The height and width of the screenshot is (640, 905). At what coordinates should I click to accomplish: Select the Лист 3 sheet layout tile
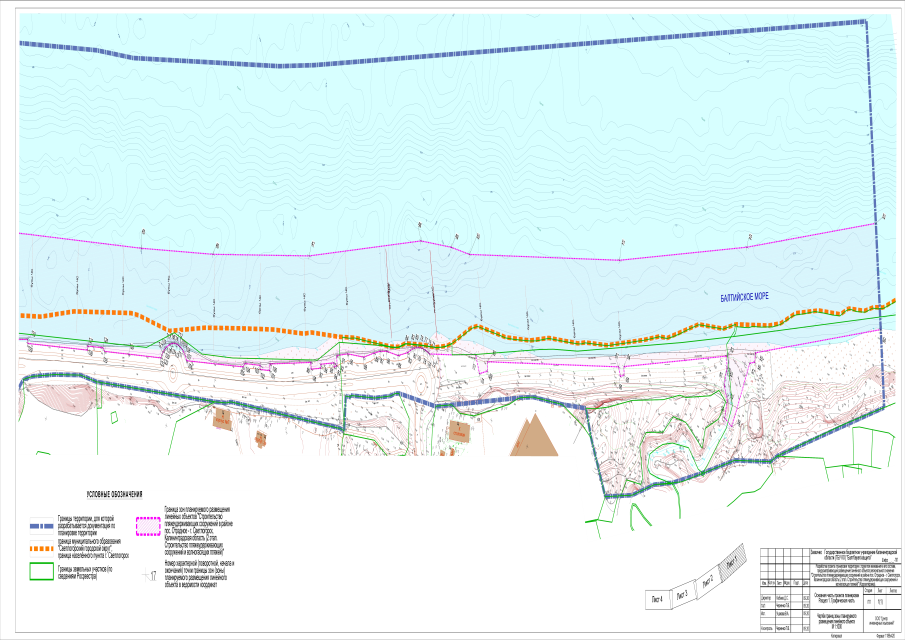(682, 594)
